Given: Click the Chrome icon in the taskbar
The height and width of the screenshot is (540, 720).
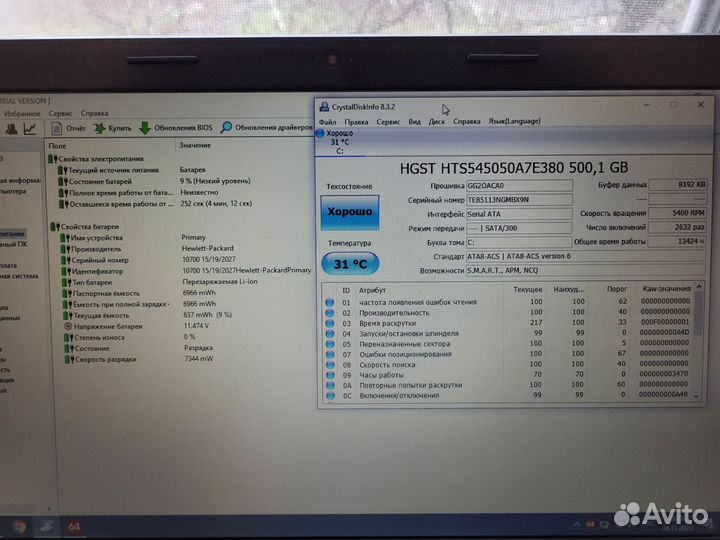Looking at the screenshot, I should (x=19, y=528).
